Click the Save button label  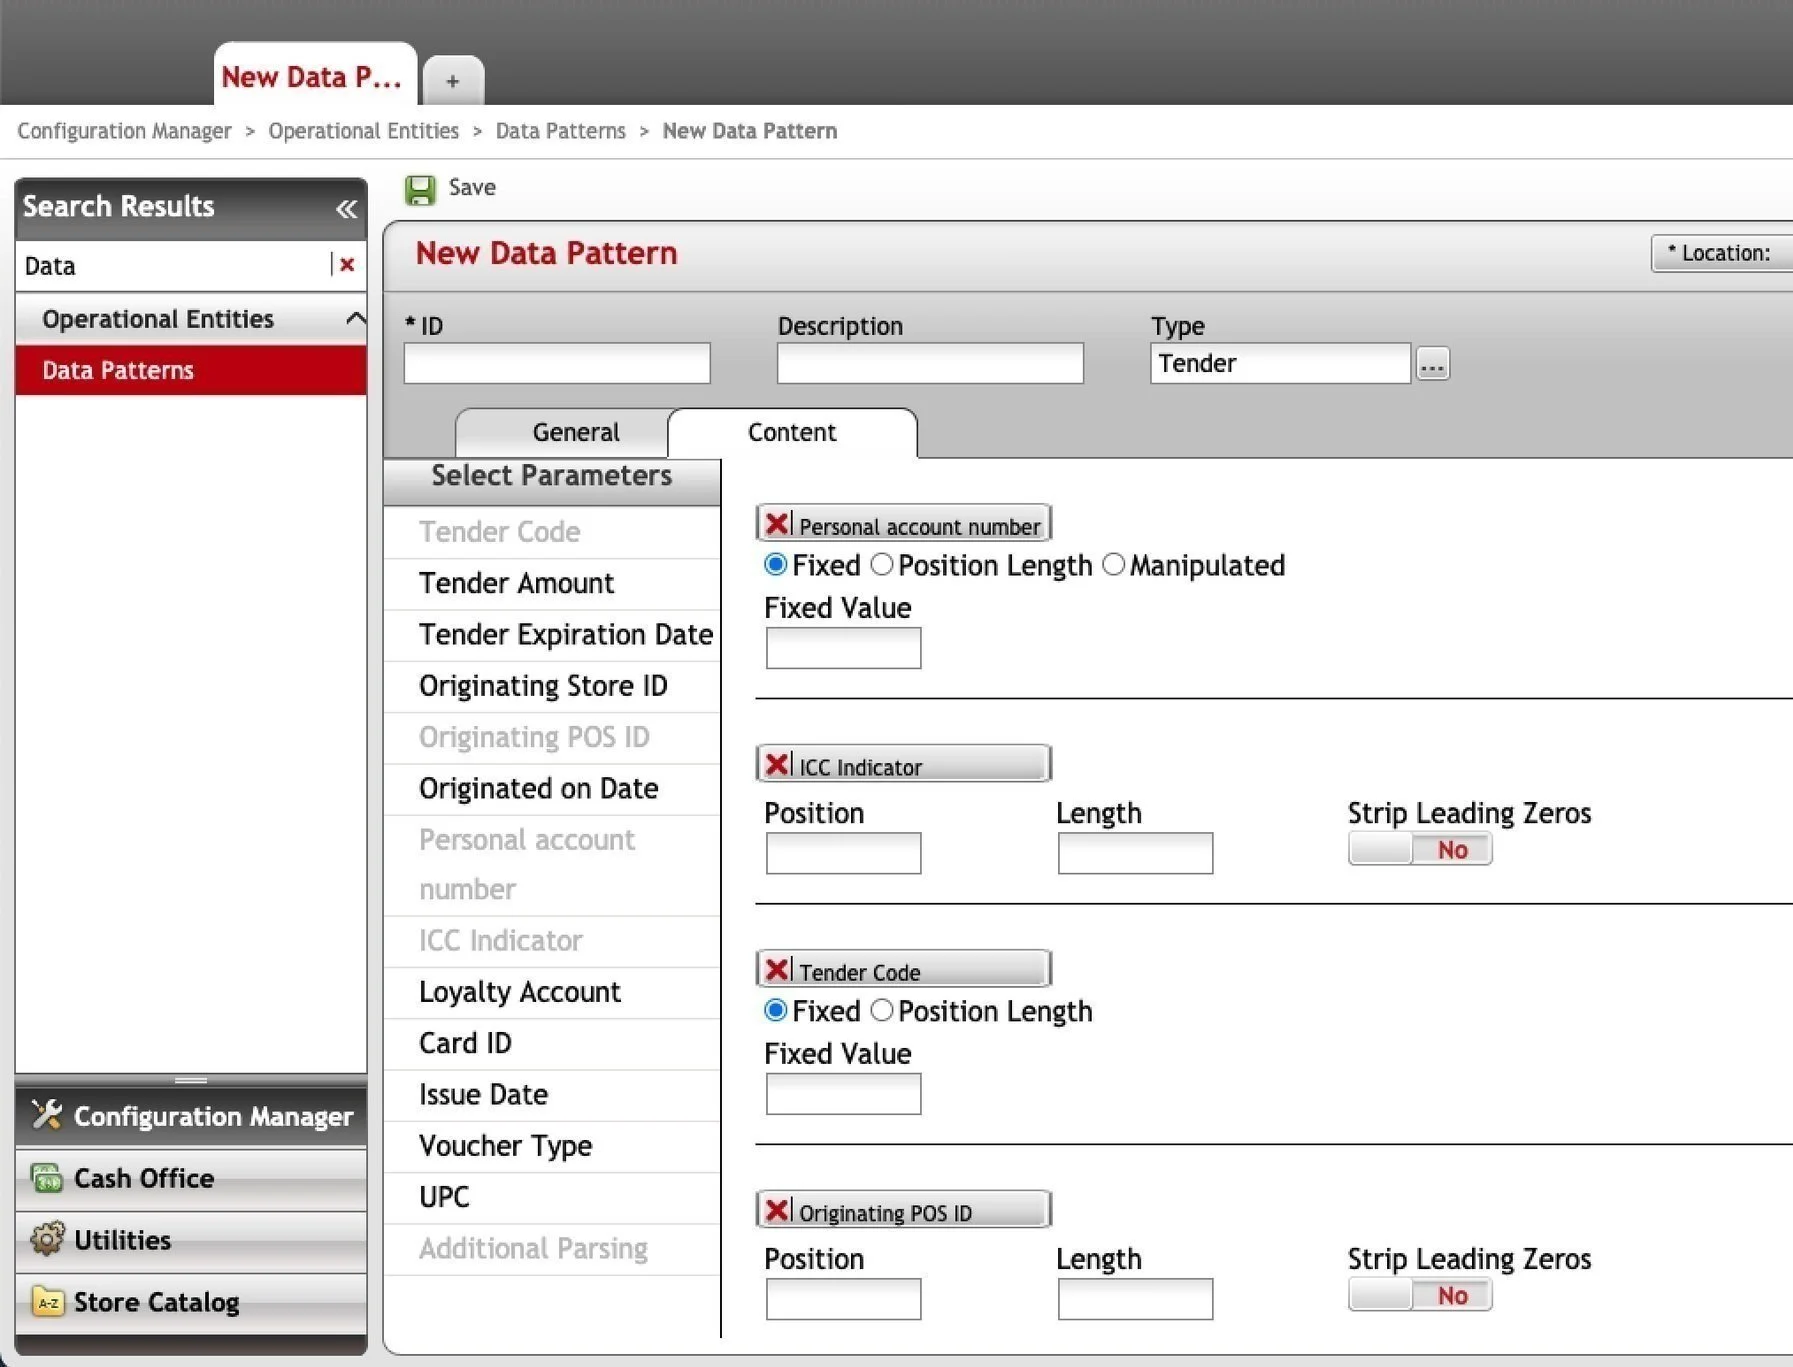(x=472, y=187)
